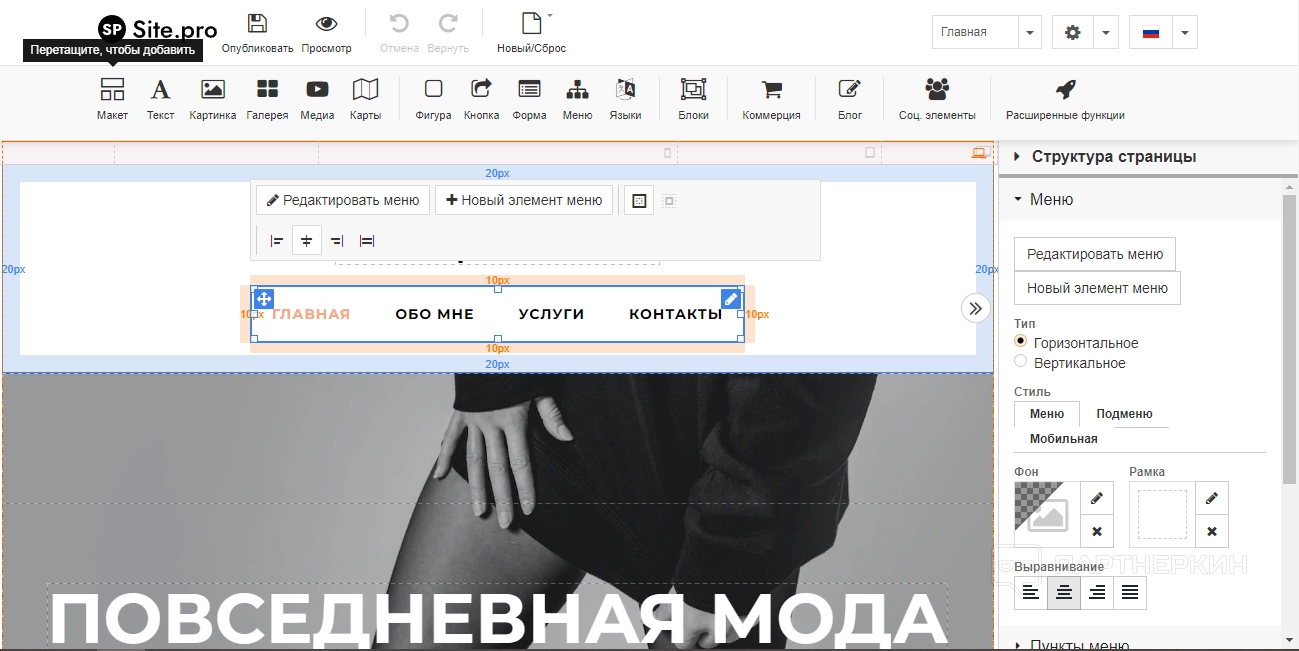
Task: Click Редактировать меню in popup toolbar
Action: 343,200
